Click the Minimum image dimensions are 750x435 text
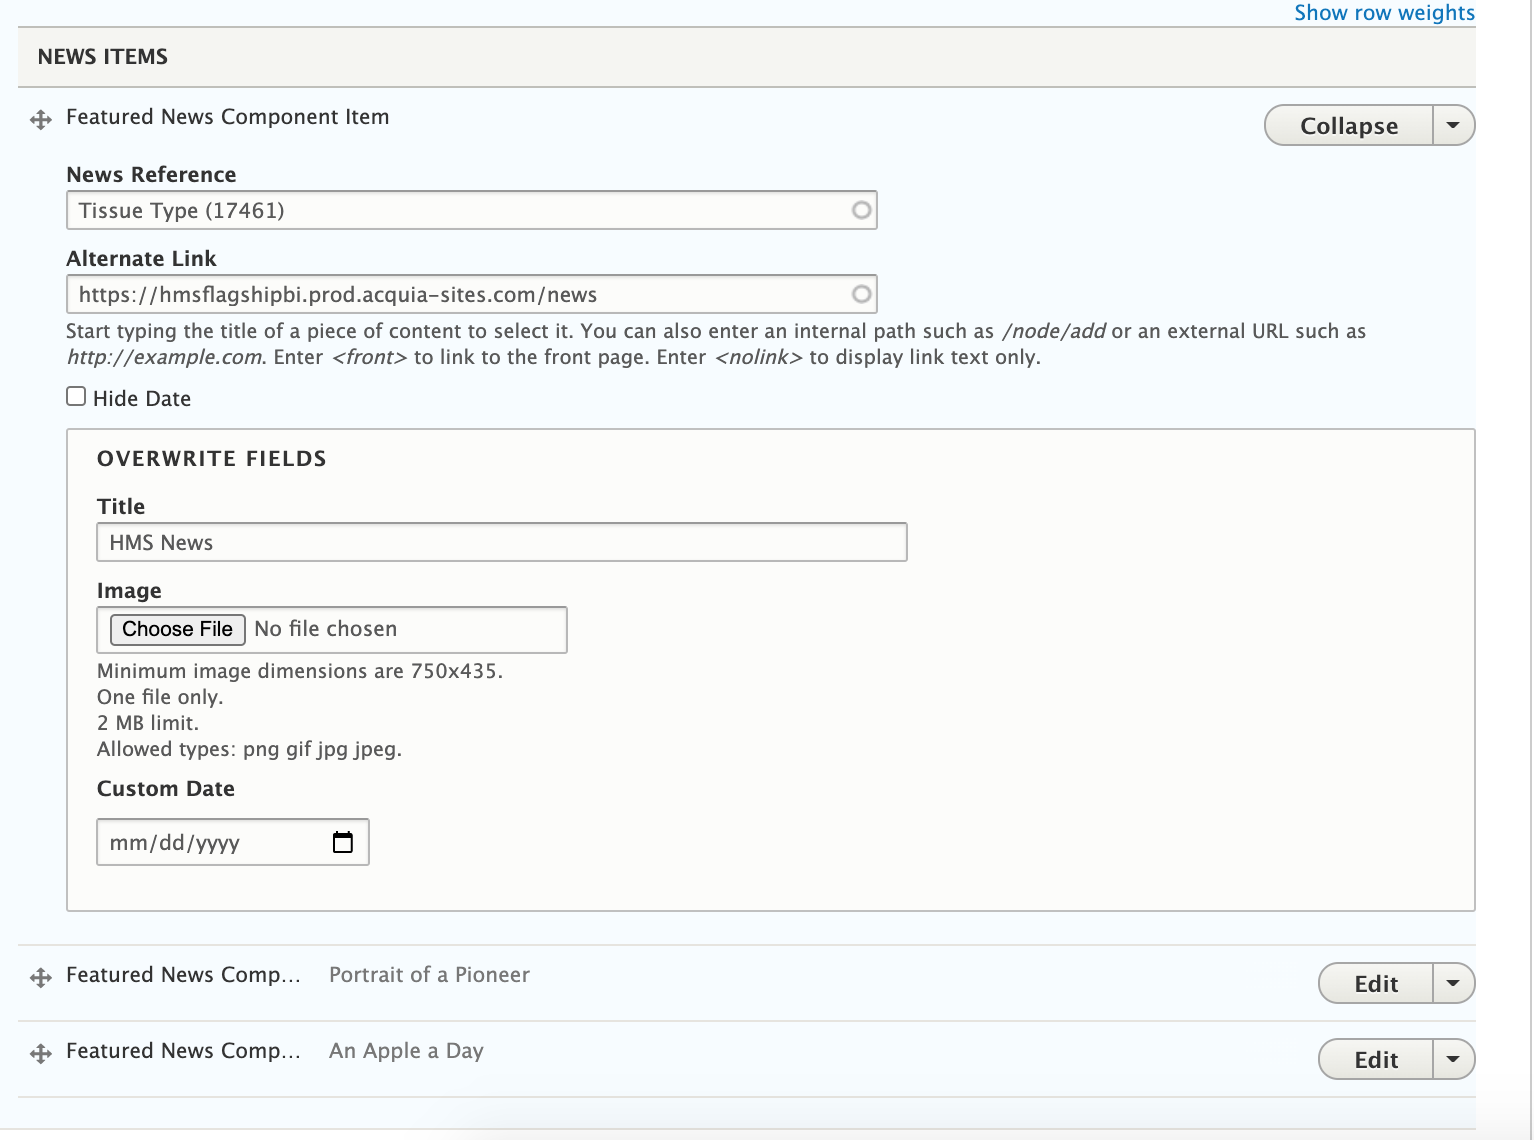This screenshot has width=1534, height=1140. tap(300, 671)
